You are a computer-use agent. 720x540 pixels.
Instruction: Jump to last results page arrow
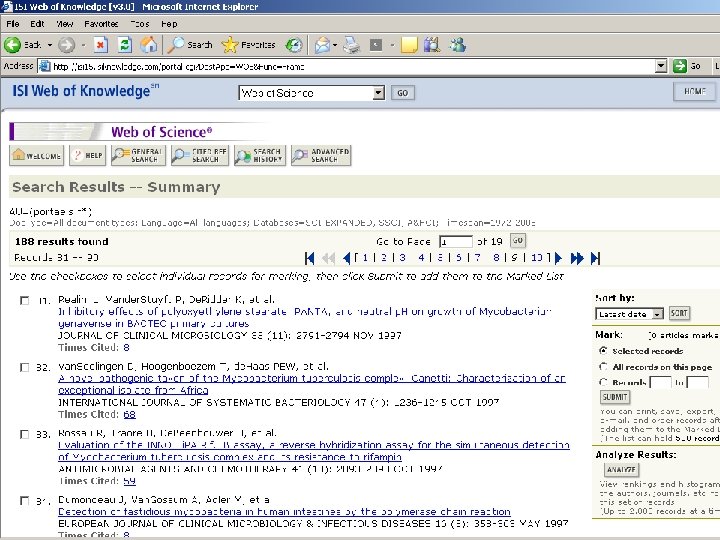pos(595,258)
